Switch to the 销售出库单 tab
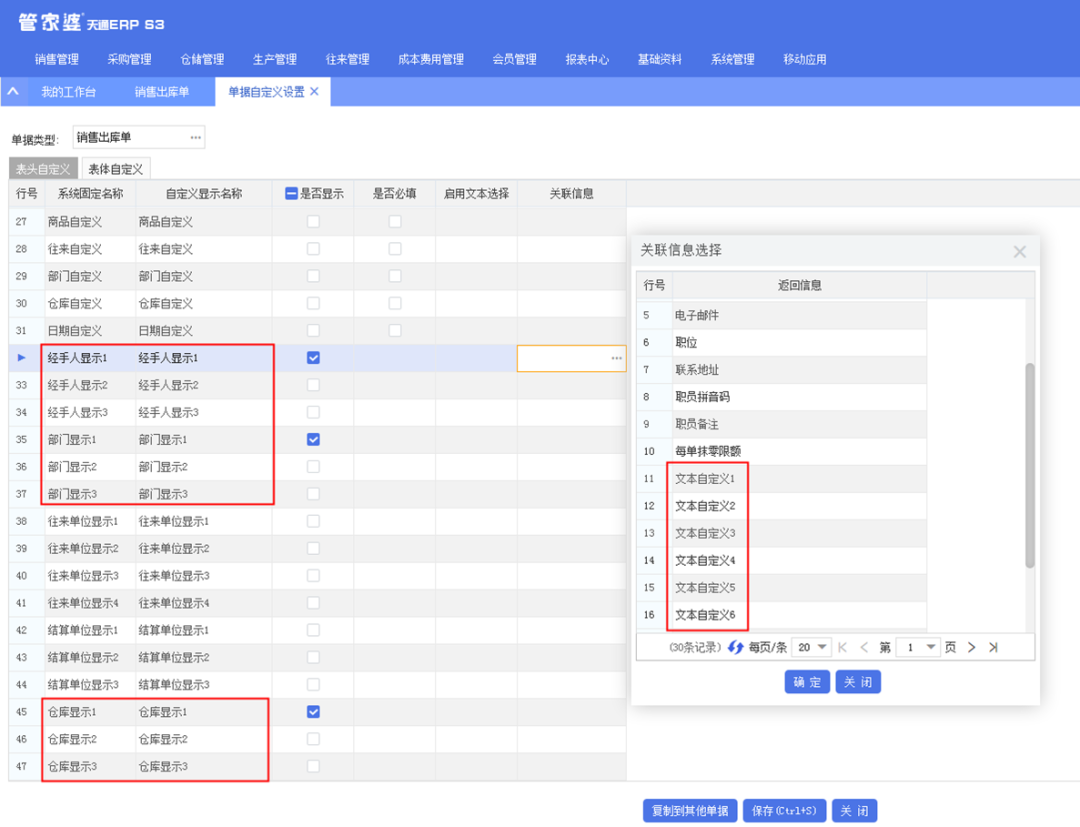The height and width of the screenshot is (827, 1080). (161, 92)
